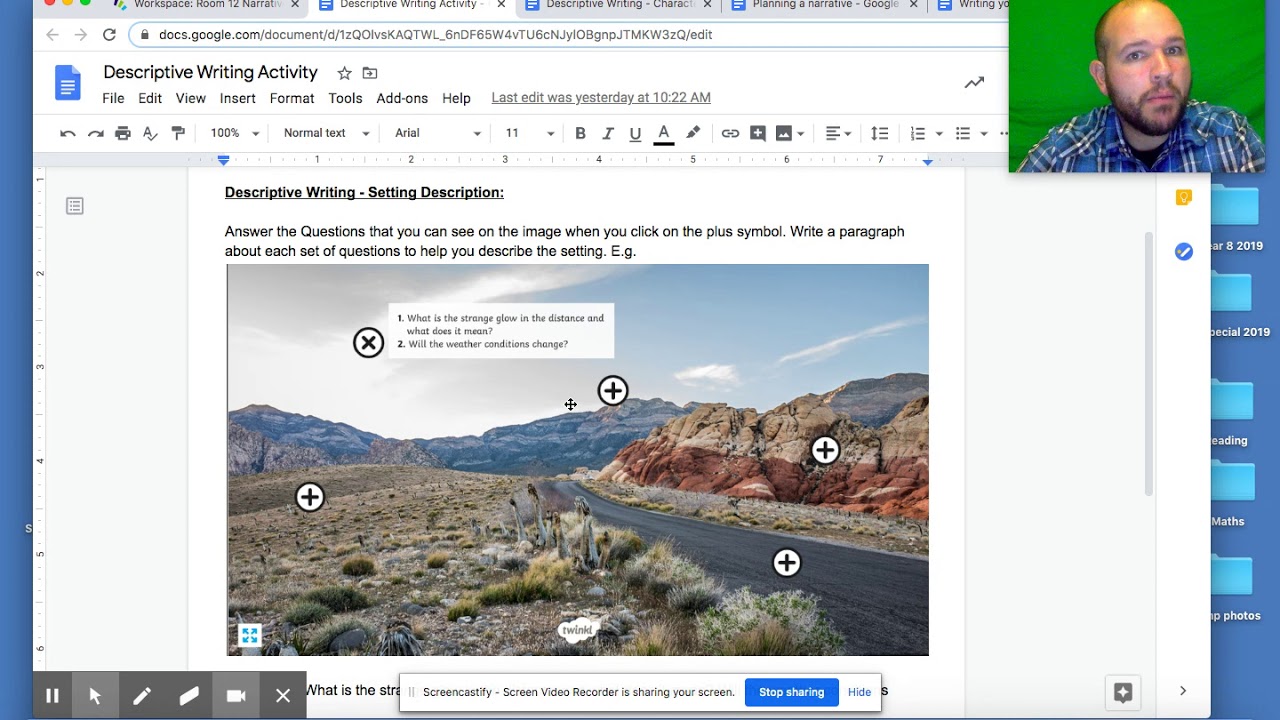Expand the bulleted list options arrow

(984, 133)
